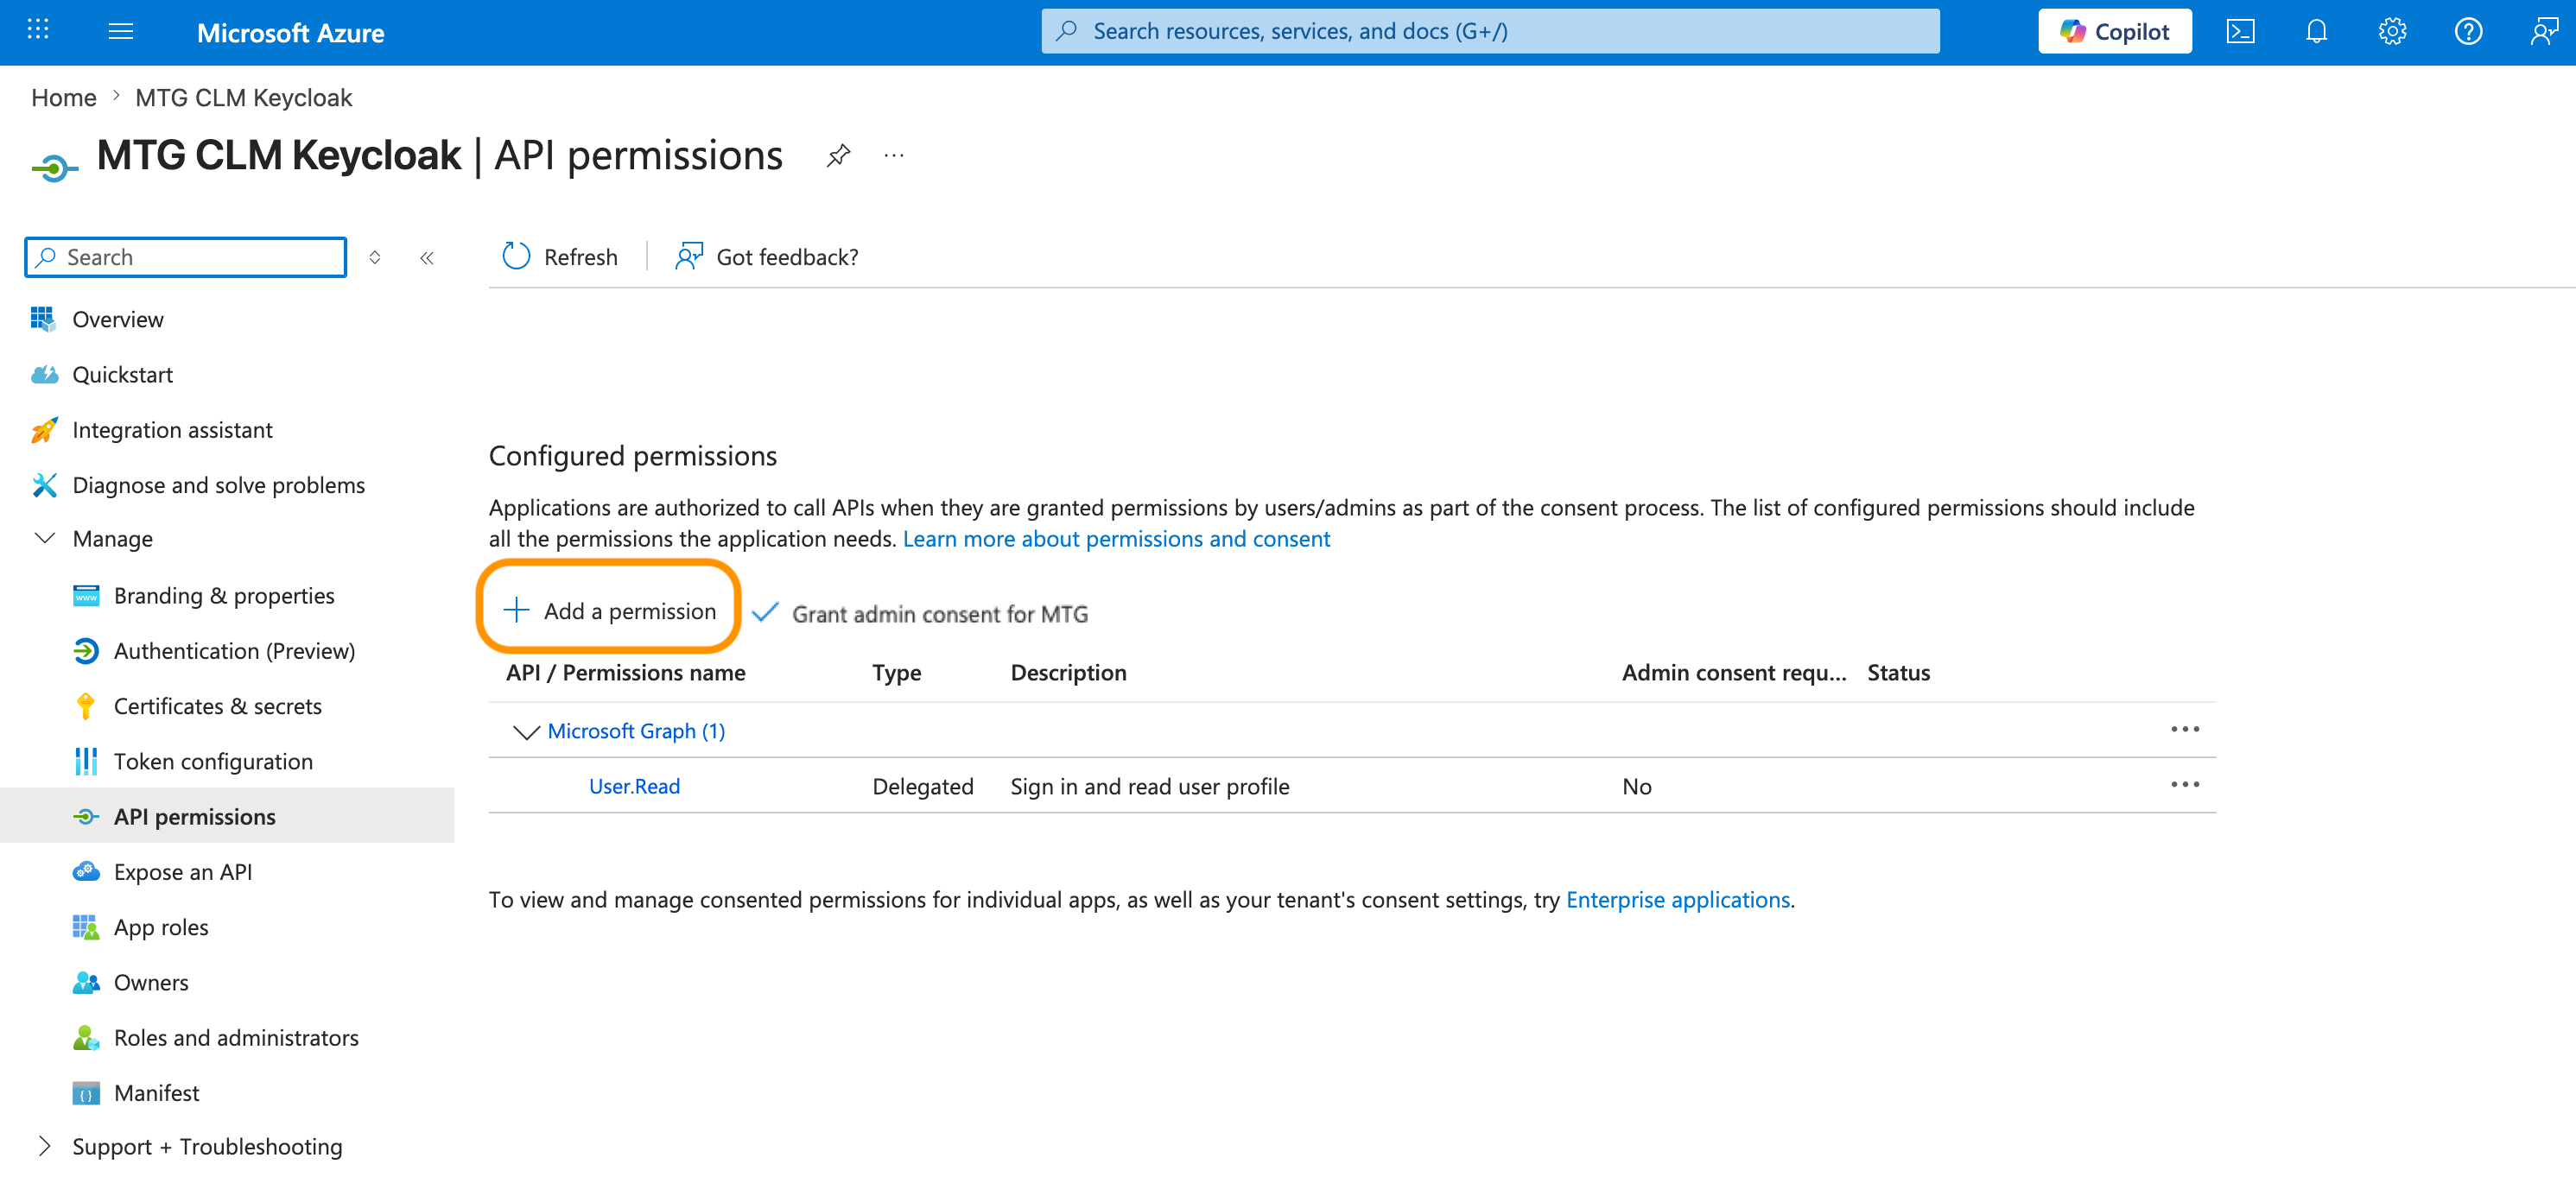The image size is (2576, 1202).
Task: Open the Microsoft Graph row ellipsis menu
Action: click(2185, 730)
